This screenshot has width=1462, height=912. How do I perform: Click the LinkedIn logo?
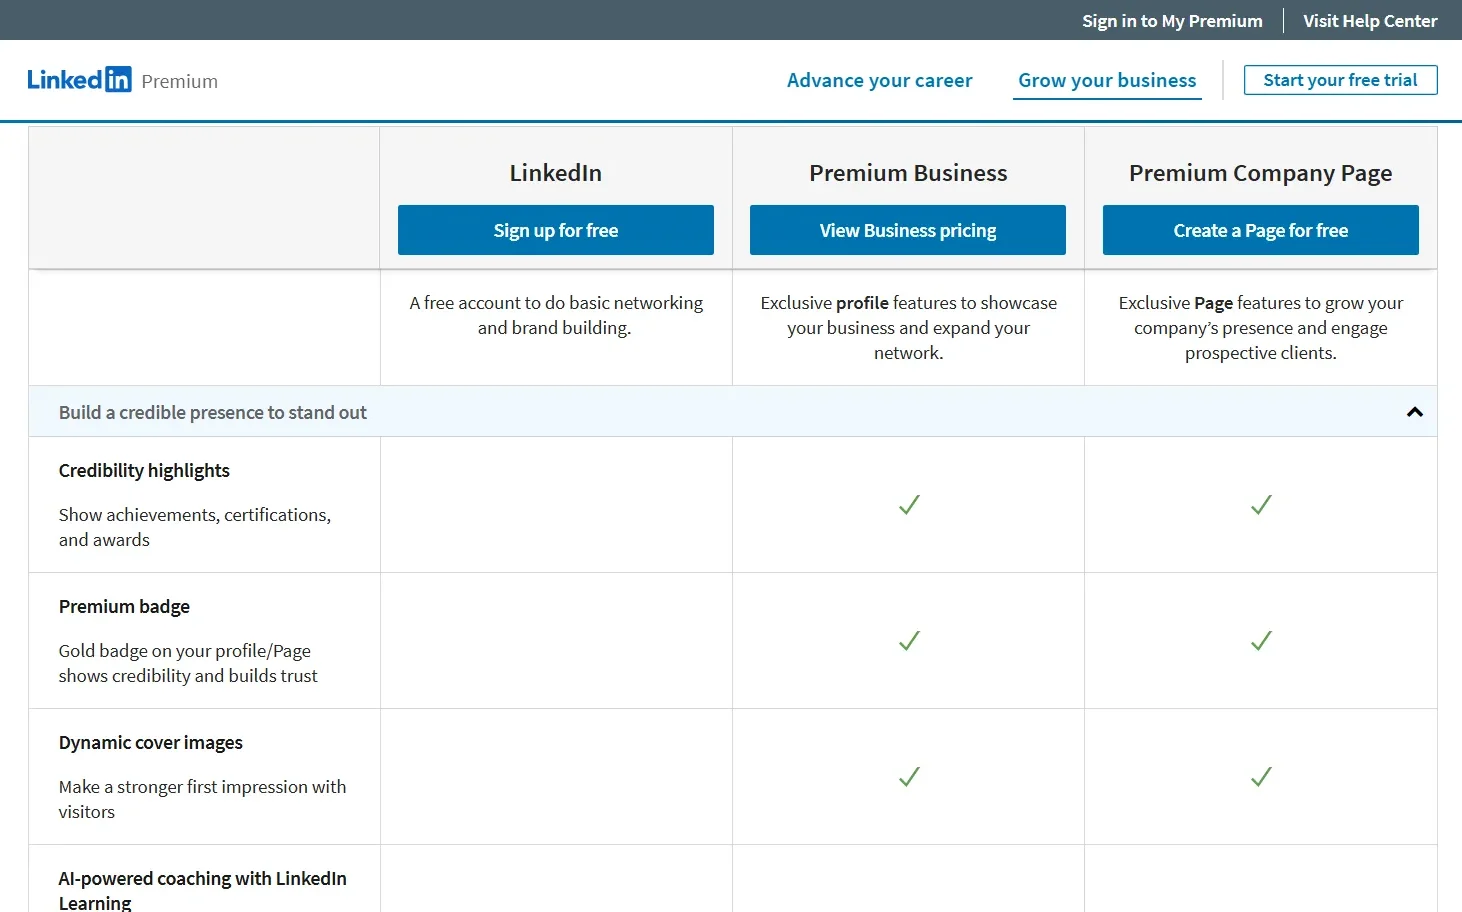(x=79, y=79)
